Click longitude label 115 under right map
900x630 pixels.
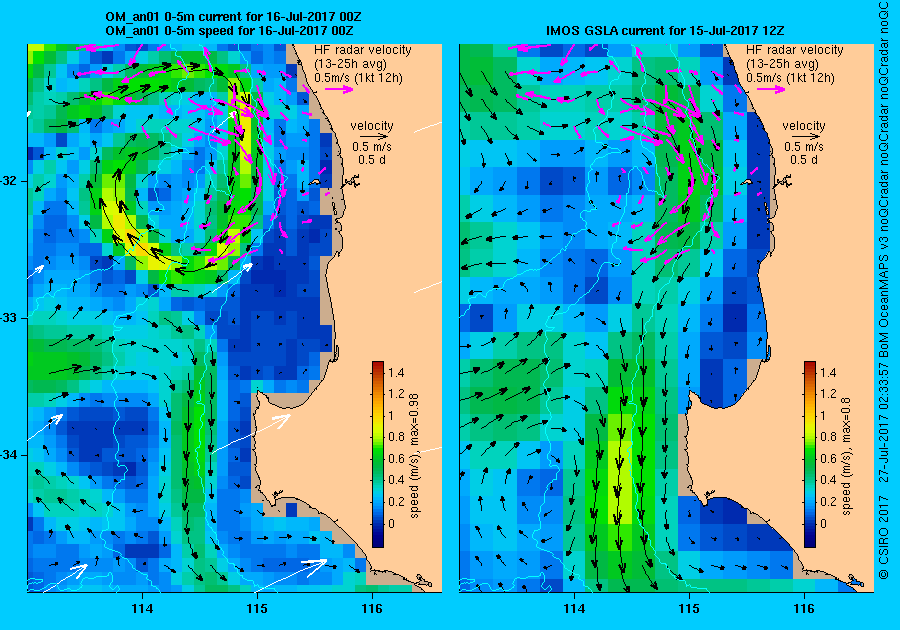click(x=689, y=608)
